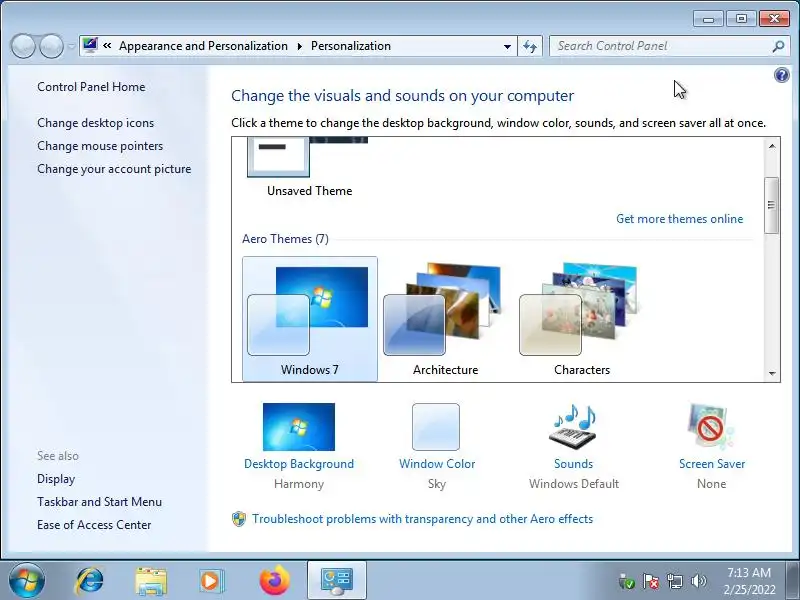
Task: Open the Display link
Action: tap(56, 479)
